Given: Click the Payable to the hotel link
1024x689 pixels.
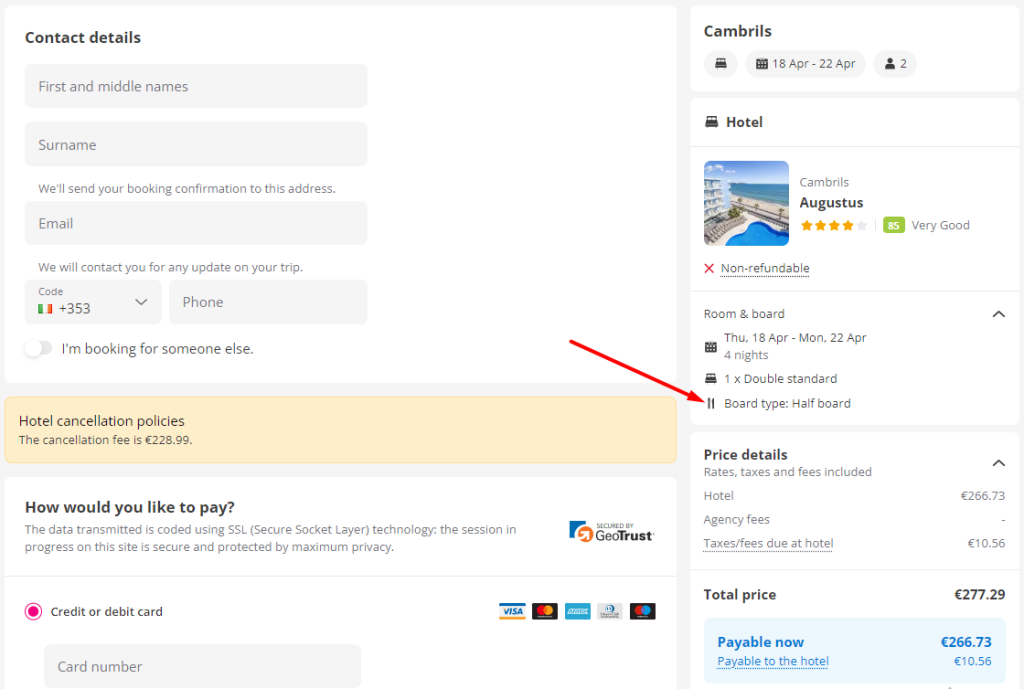Looking at the screenshot, I should coord(773,661).
